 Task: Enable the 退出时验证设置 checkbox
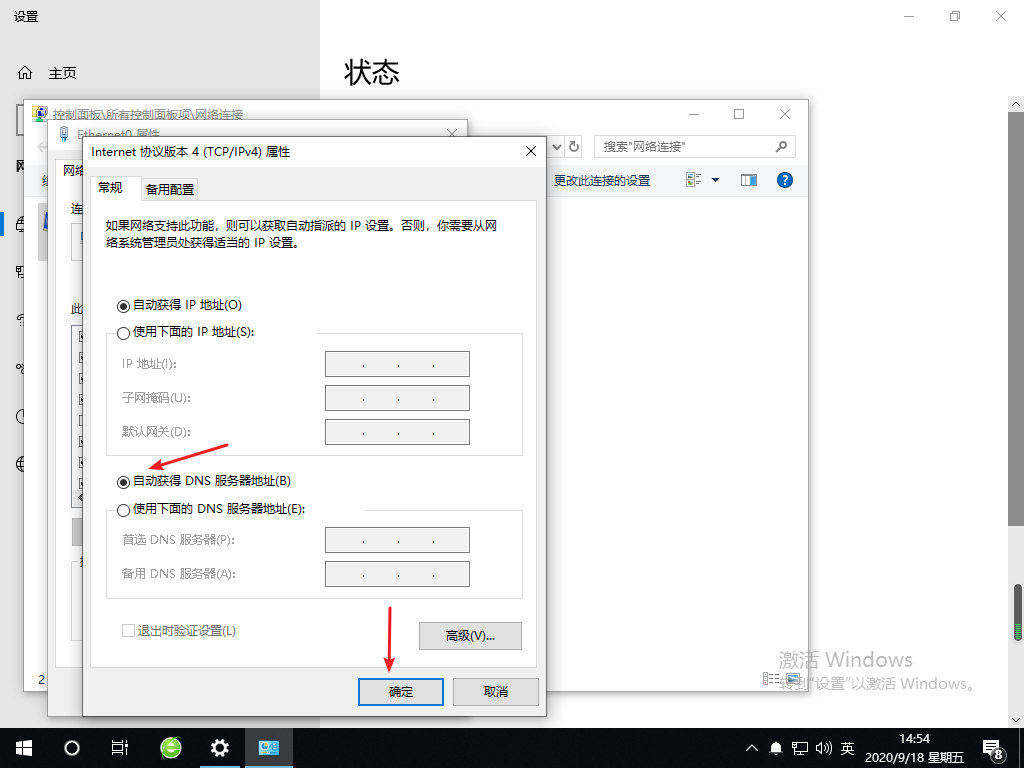[x=128, y=631]
